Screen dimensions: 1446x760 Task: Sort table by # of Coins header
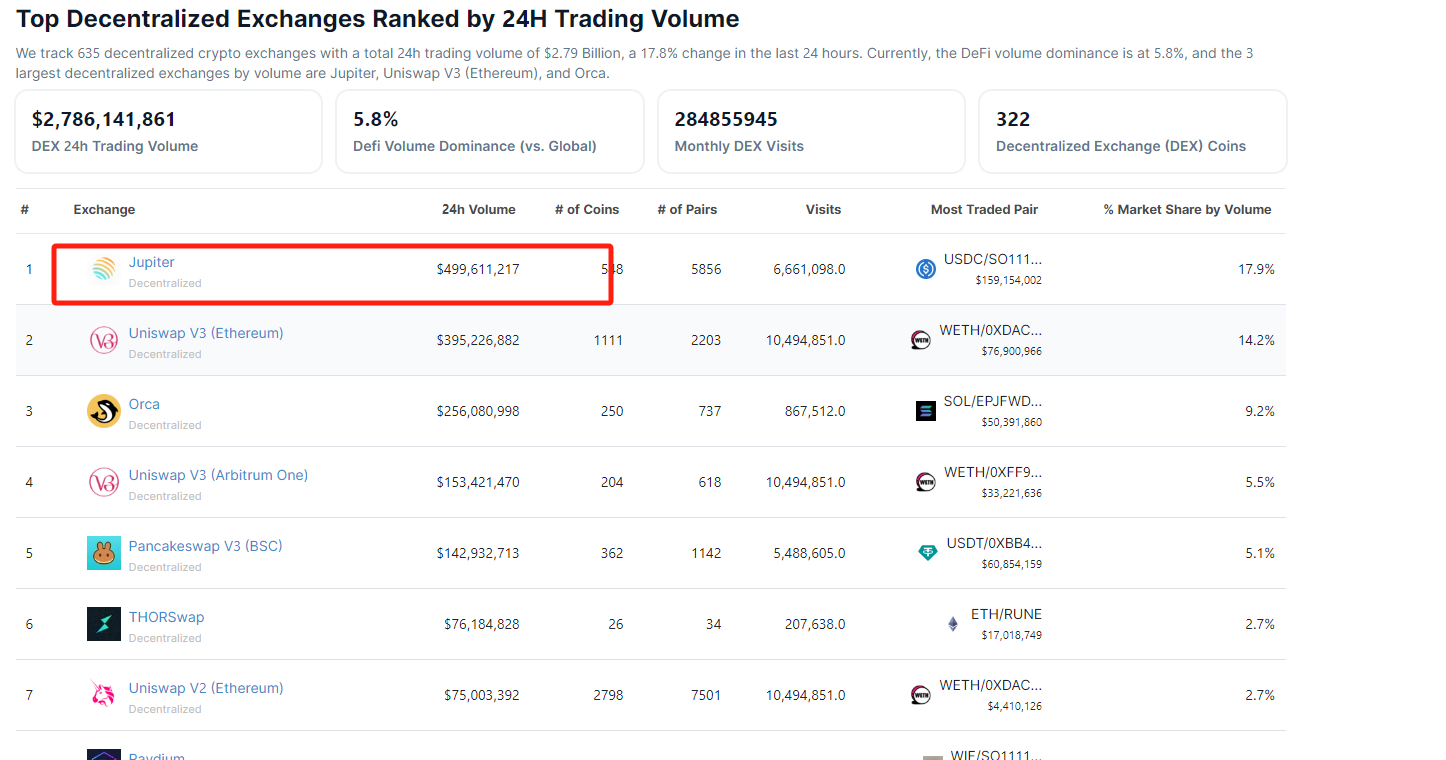(x=587, y=210)
